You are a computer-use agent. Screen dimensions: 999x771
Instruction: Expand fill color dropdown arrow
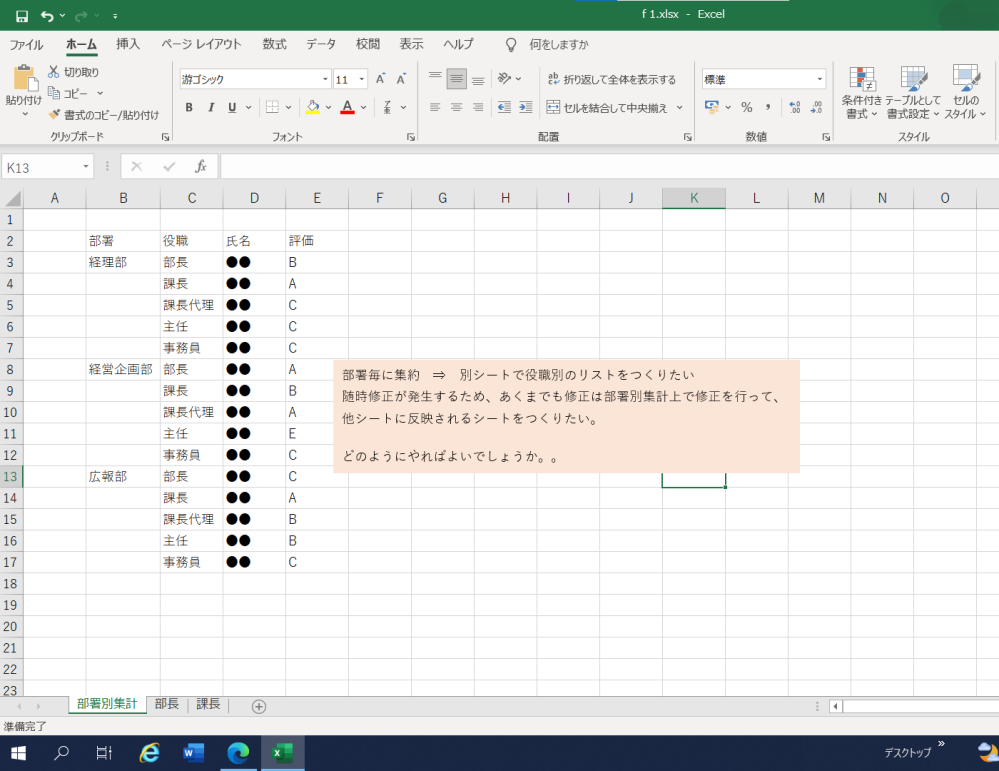329,107
